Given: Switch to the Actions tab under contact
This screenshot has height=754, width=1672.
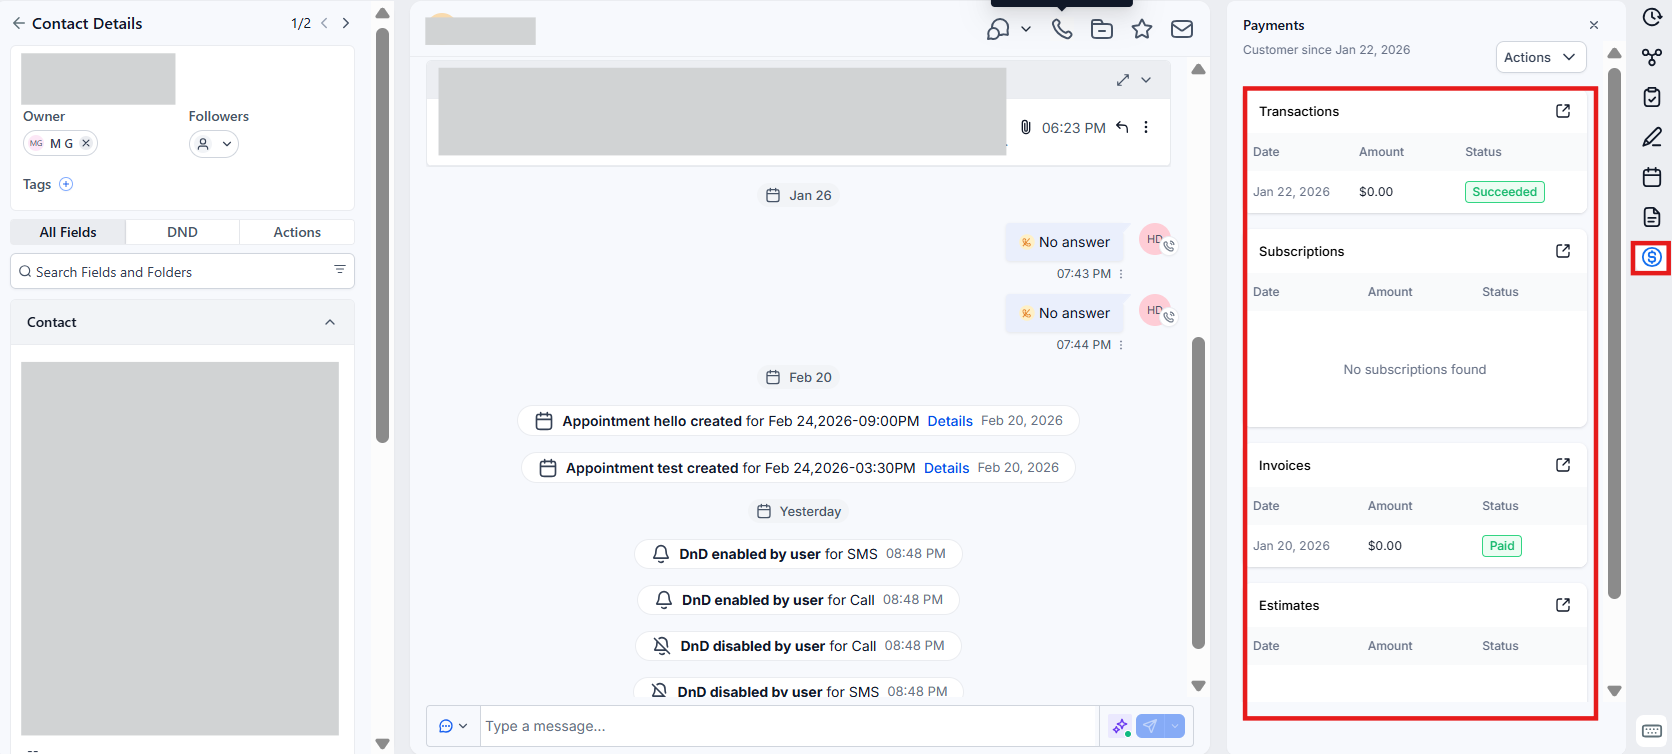Looking at the screenshot, I should pos(297,232).
